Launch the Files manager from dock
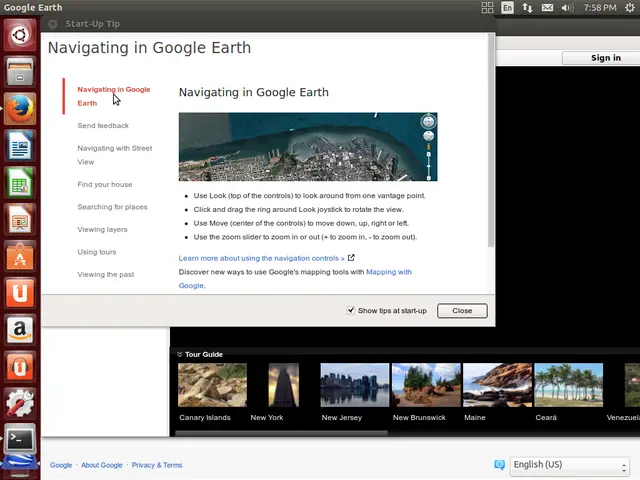Screen dimensions: 640x480 pos(20,71)
